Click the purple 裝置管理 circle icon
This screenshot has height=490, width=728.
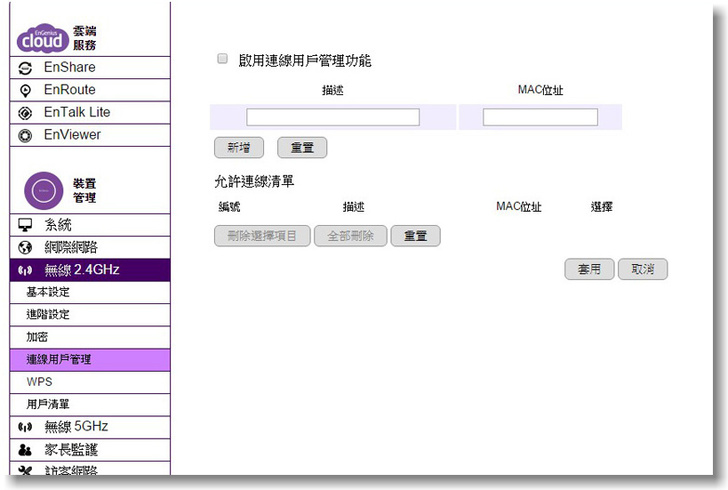click(44, 190)
